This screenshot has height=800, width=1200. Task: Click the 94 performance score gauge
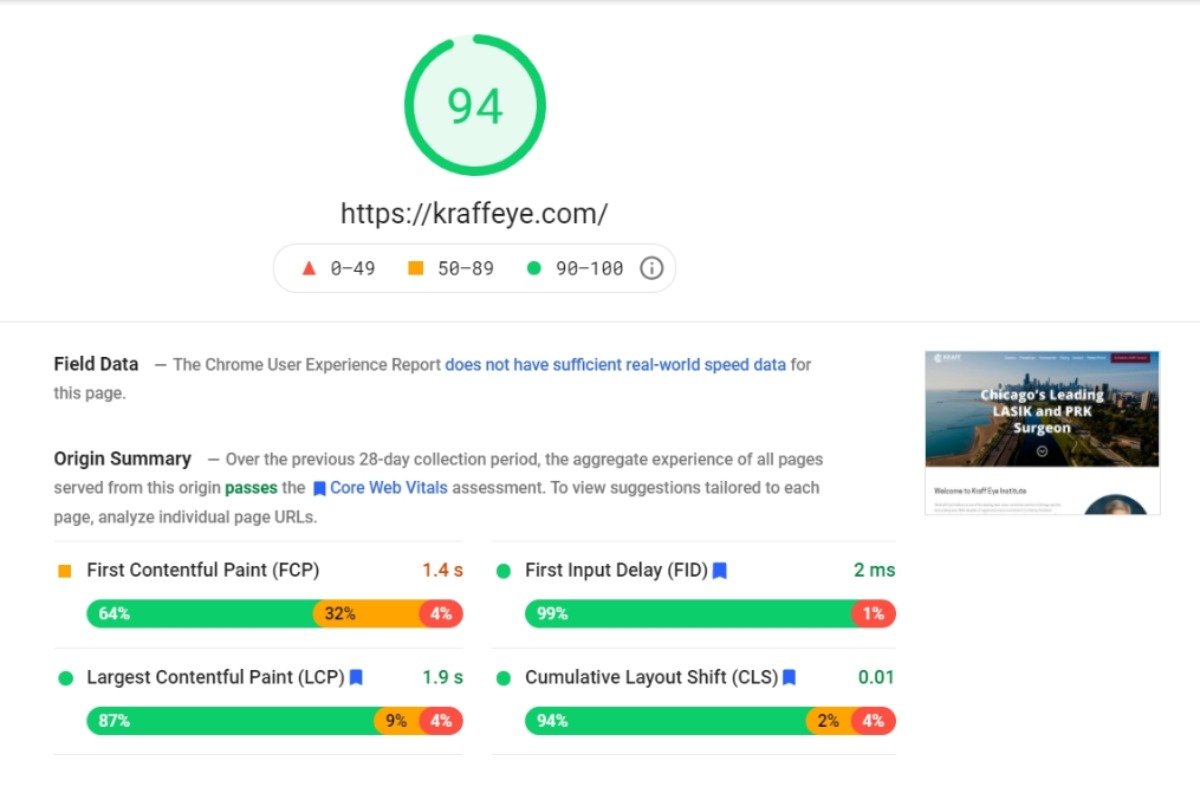(475, 106)
